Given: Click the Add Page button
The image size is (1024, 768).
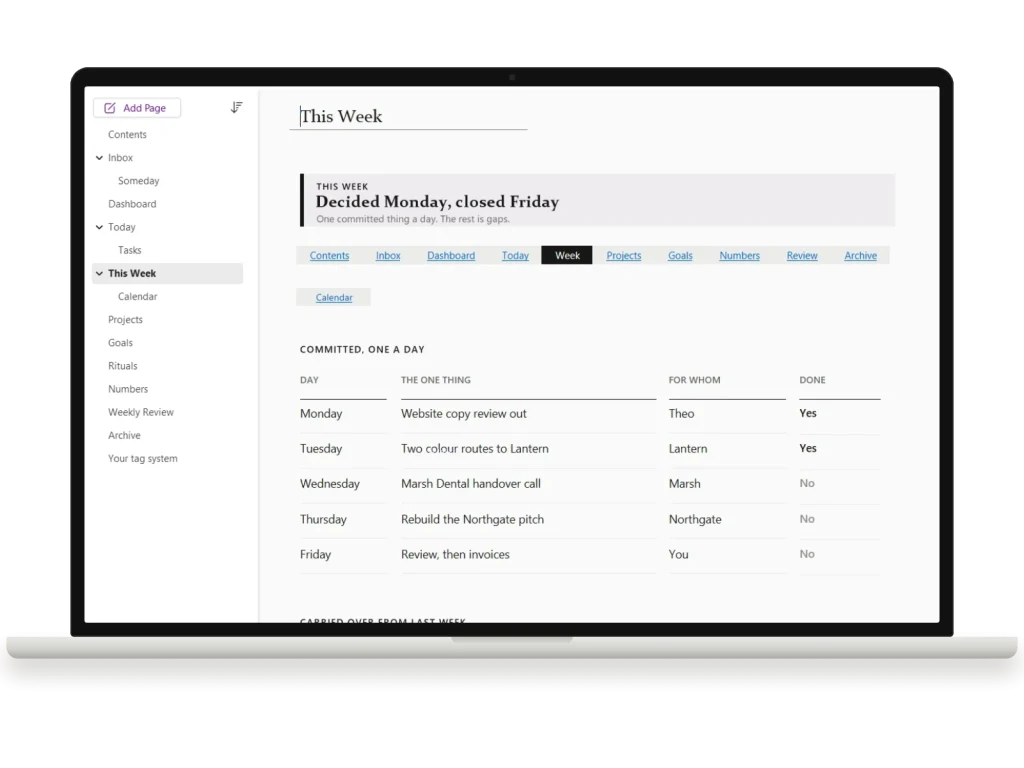Looking at the screenshot, I should pos(137,108).
